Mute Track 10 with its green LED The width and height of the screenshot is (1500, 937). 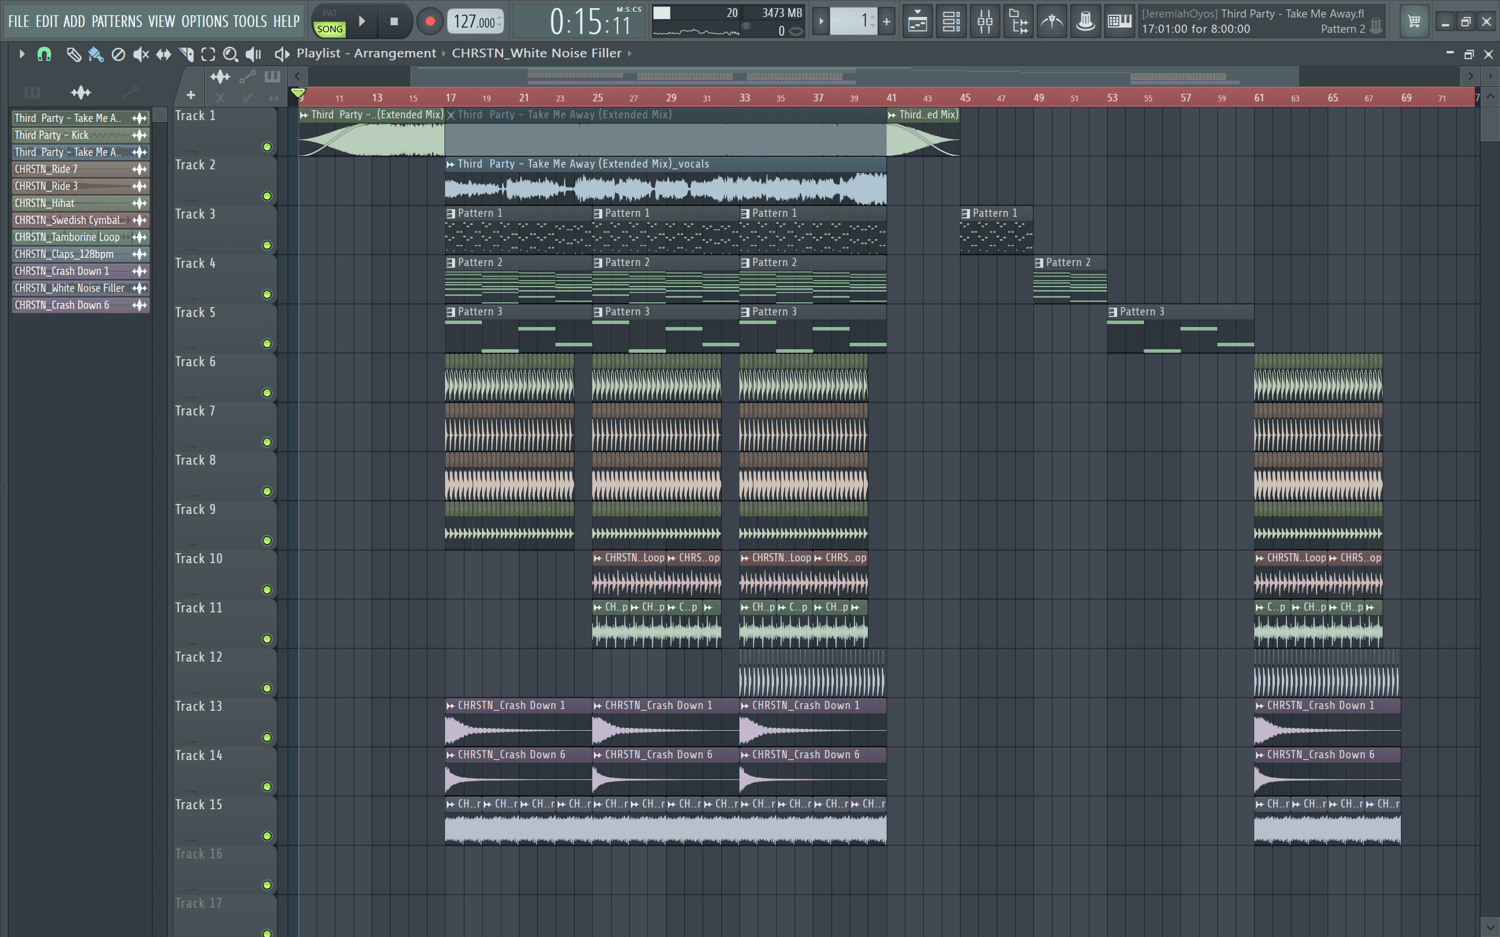tap(267, 590)
